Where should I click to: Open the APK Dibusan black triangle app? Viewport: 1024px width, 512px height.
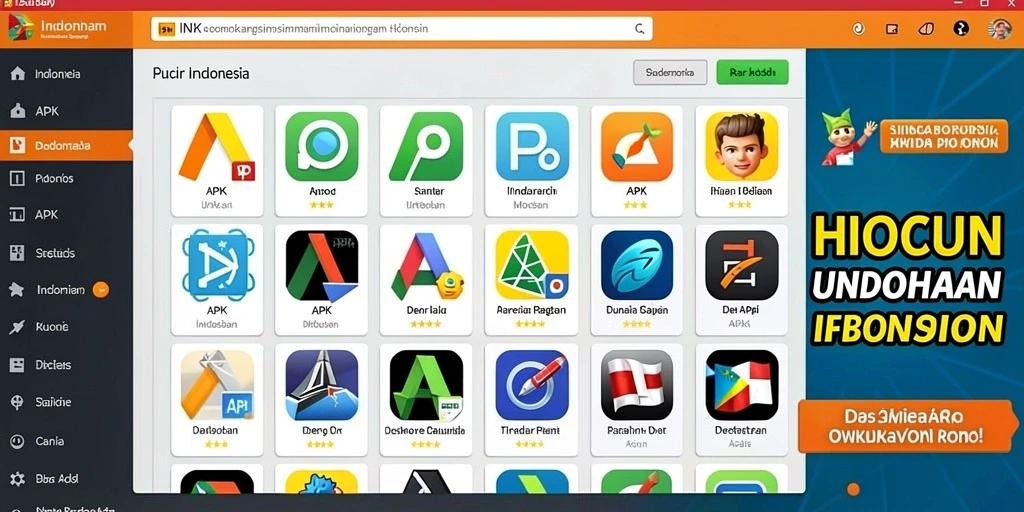click(x=322, y=280)
